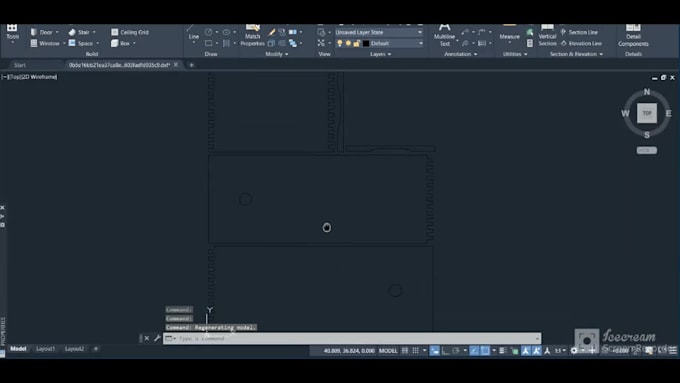Select the Stair tool
This screenshot has width=680, height=383.
79,32
